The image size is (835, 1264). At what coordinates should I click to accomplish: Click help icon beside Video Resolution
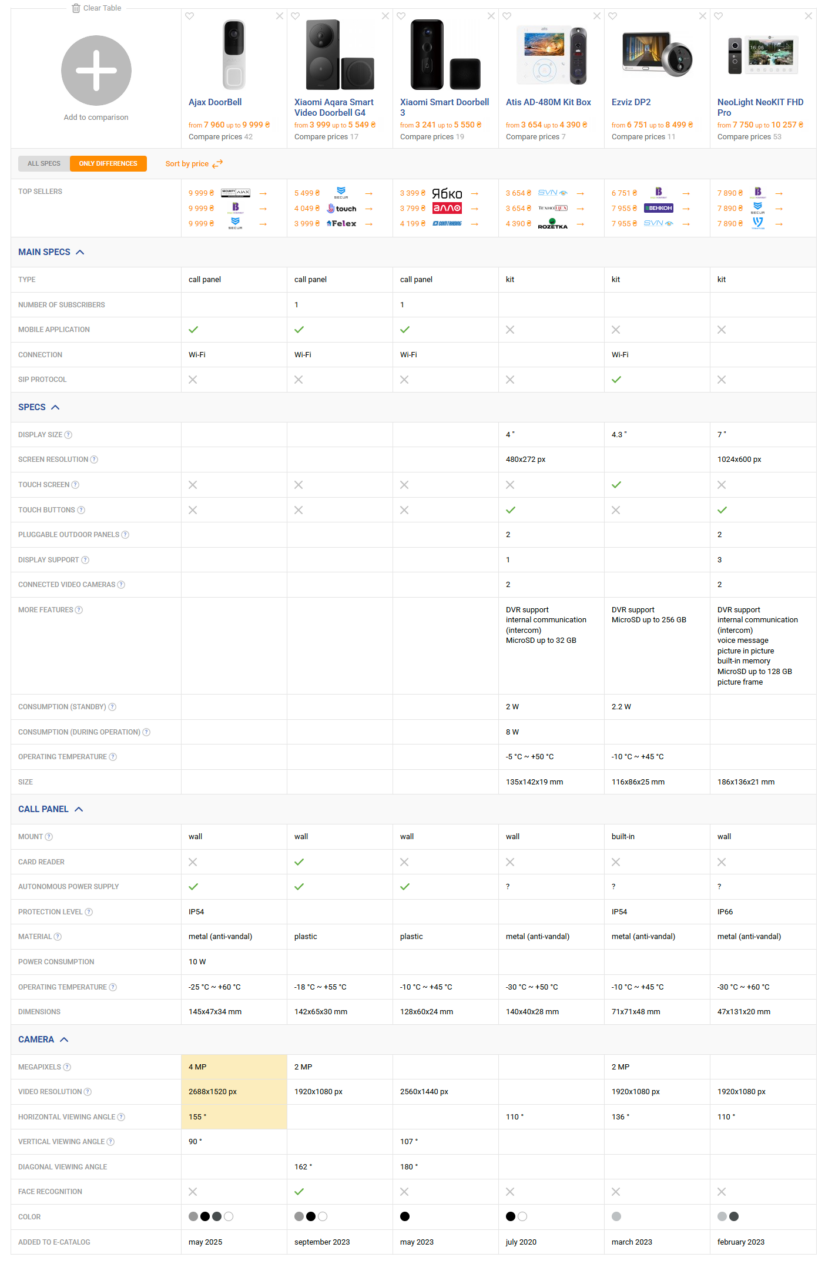(x=88, y=1092)
